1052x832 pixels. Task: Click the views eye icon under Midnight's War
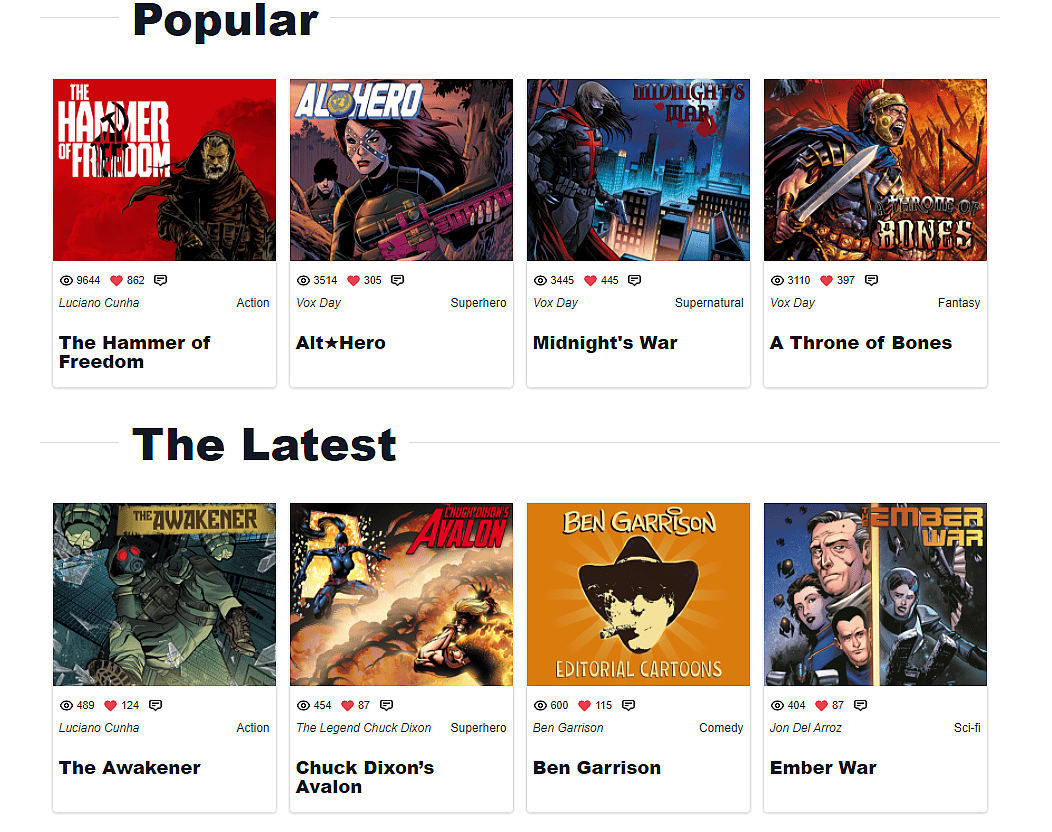540,280
